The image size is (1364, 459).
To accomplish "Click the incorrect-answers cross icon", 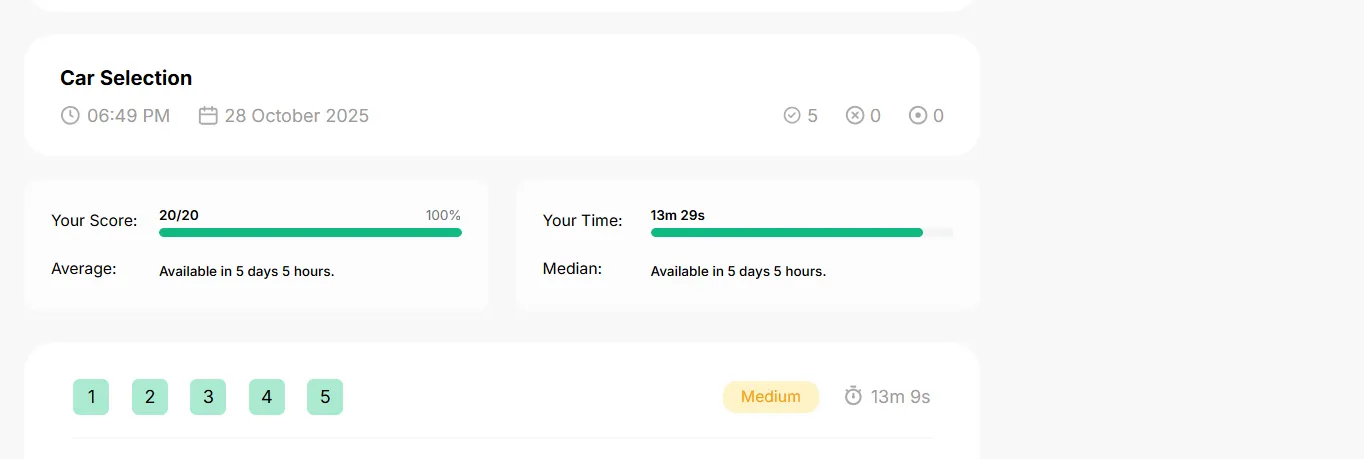I will click(x=855, y=116).
